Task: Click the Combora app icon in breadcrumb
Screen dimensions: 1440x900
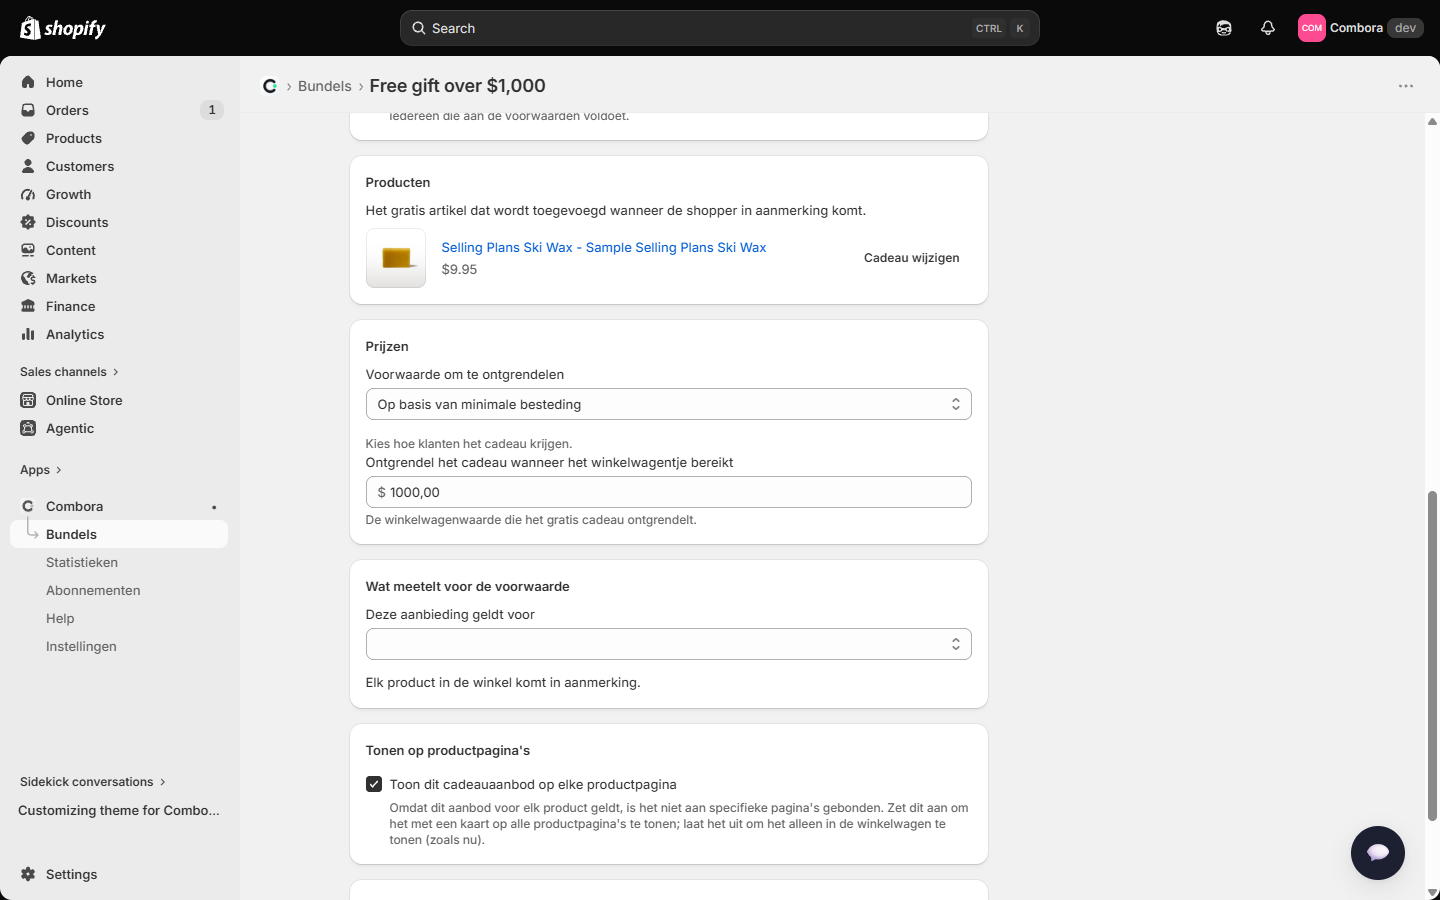Action: (270, 86)
